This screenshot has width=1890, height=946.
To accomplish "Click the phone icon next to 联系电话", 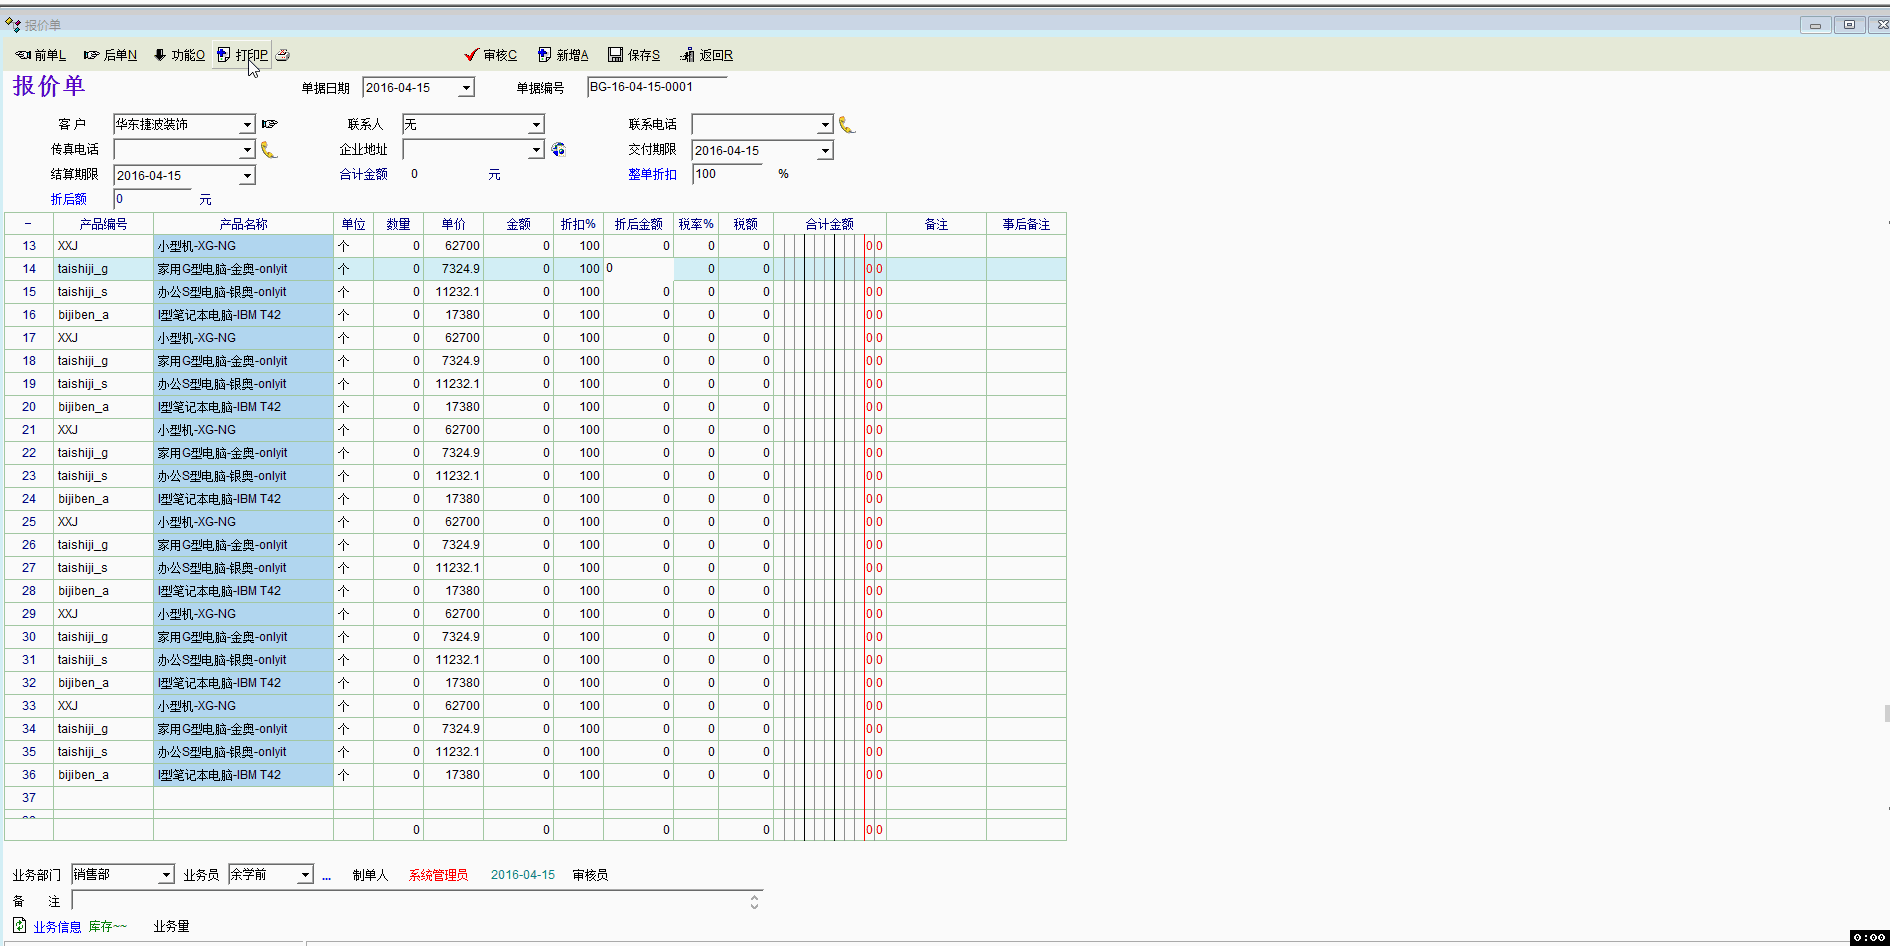I will click(847, 125).
